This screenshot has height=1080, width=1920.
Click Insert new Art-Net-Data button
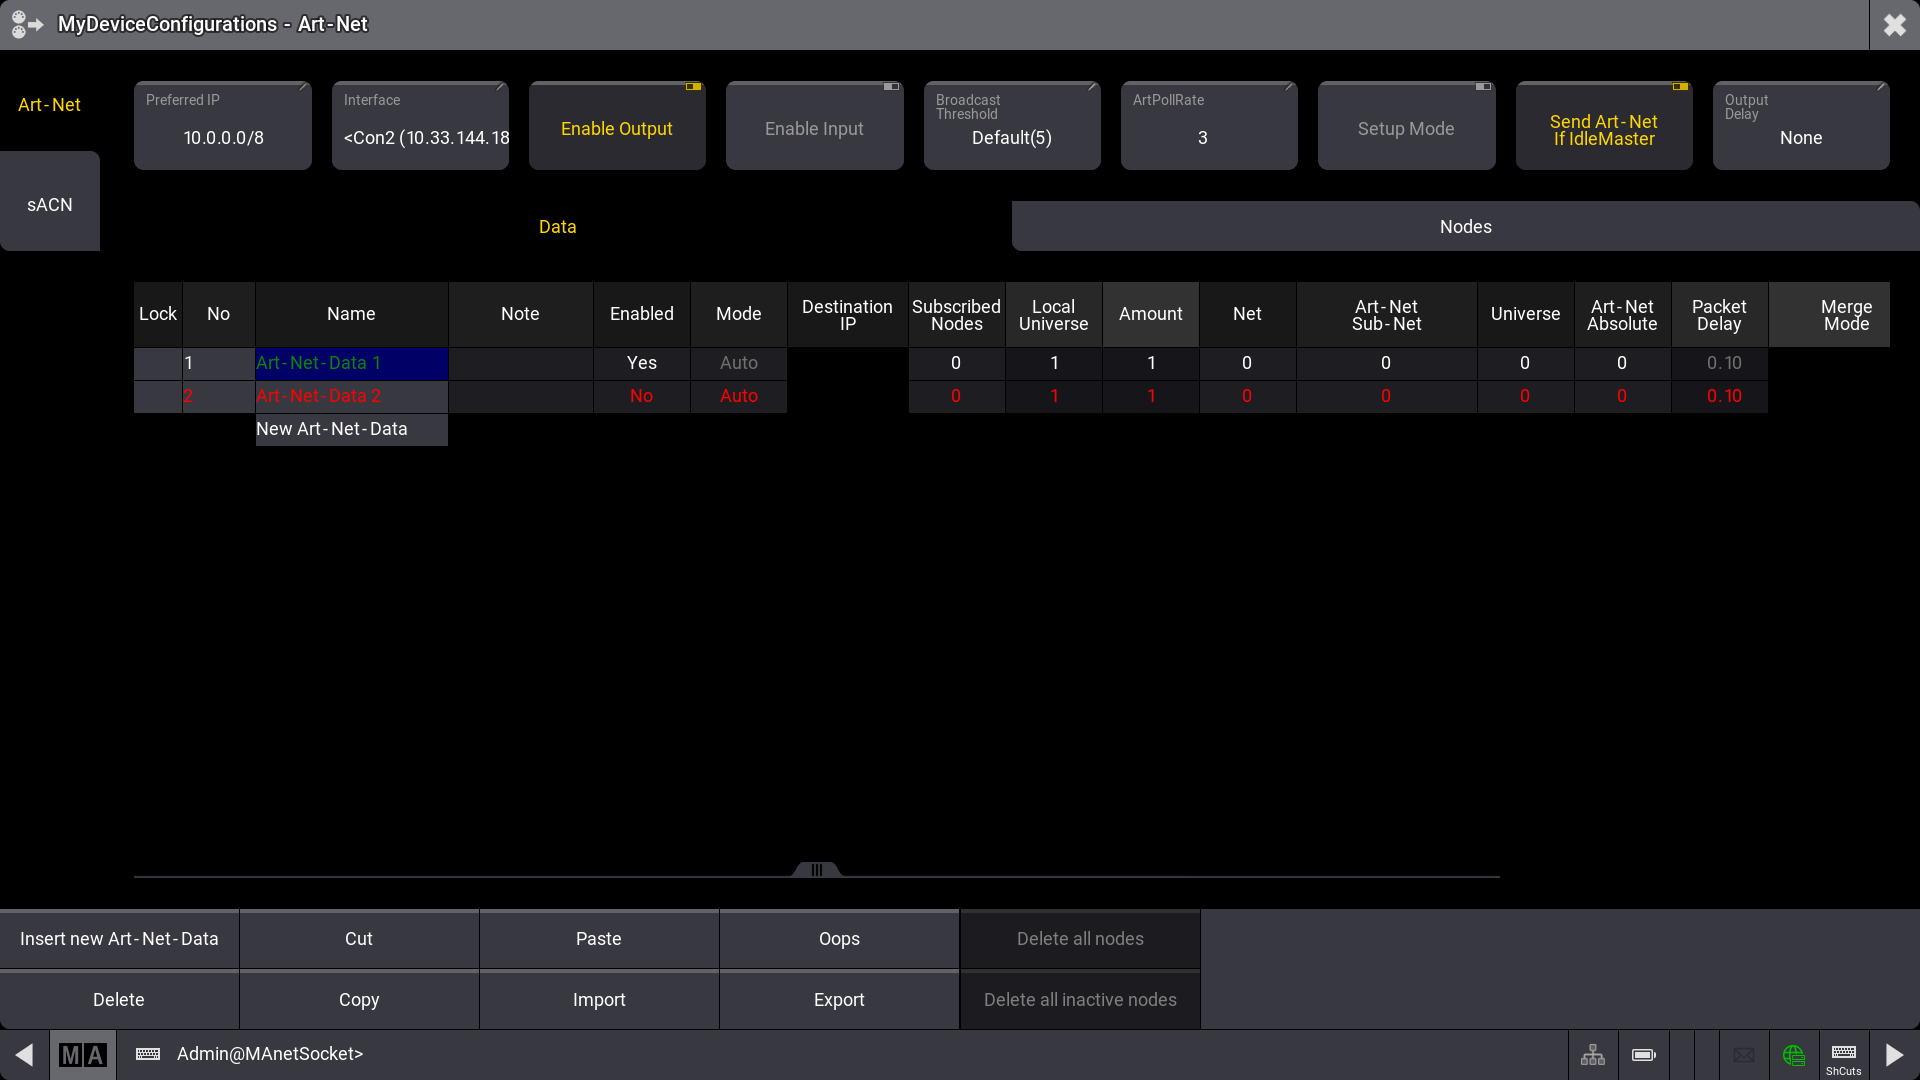click(119, 939)
